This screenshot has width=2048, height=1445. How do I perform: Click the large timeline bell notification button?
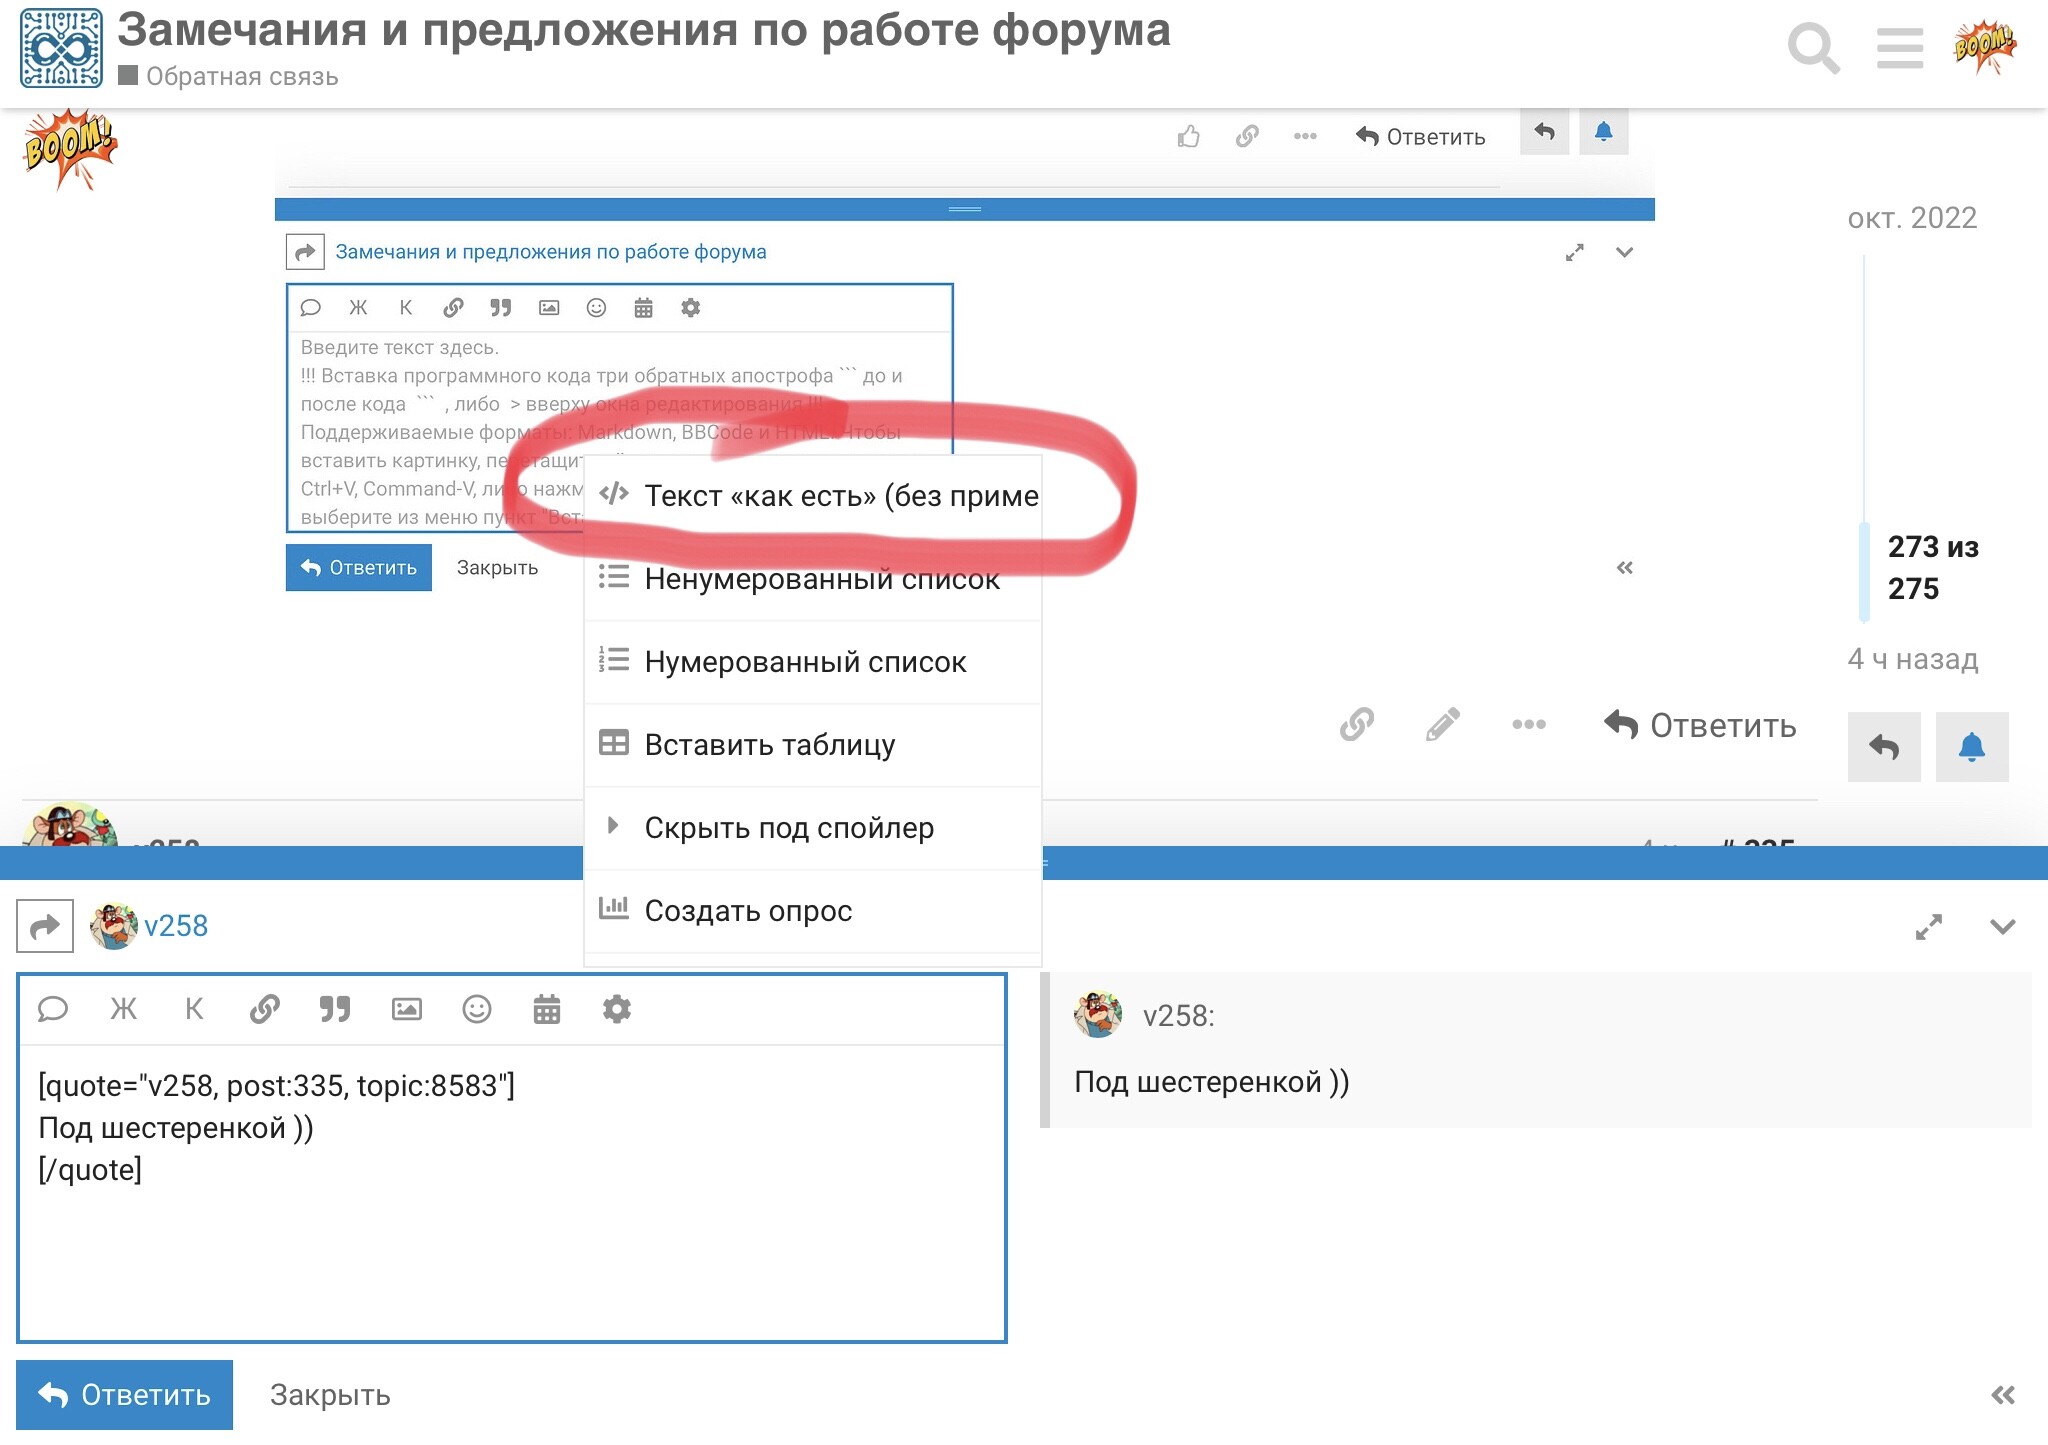pyautogui.click(x=1972, y=747)
